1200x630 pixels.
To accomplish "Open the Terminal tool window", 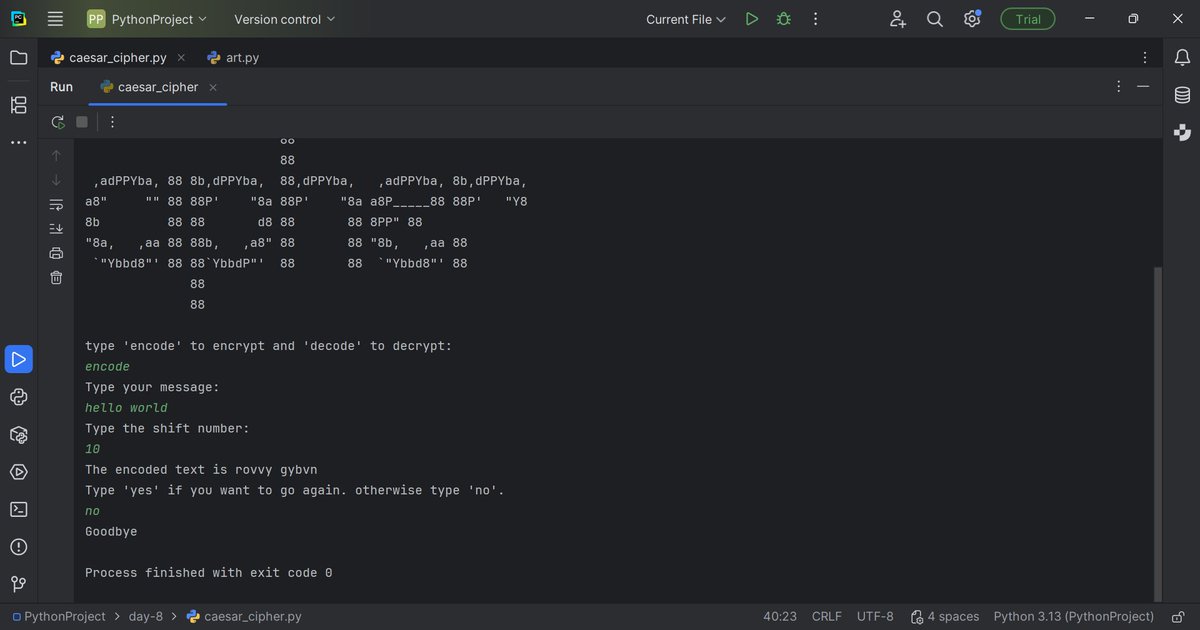I will (18, 509).
